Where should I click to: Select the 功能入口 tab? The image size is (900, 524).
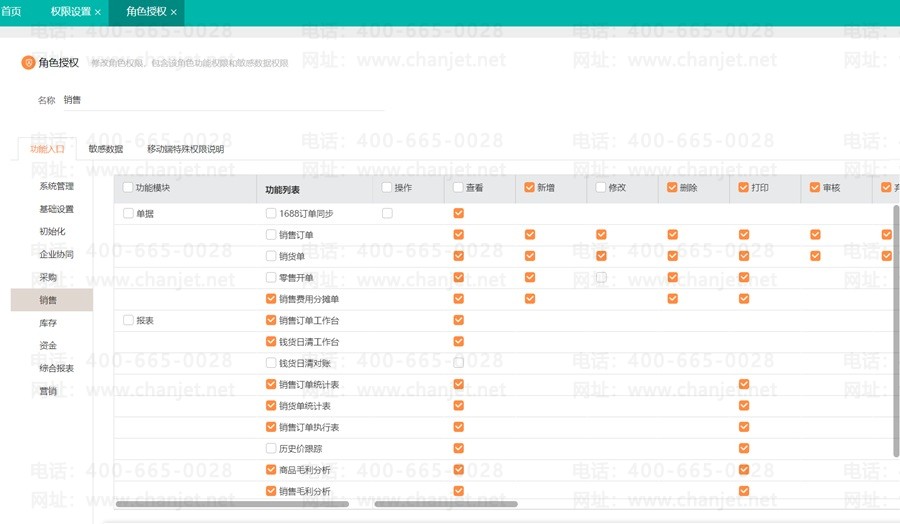pos(47,149)
